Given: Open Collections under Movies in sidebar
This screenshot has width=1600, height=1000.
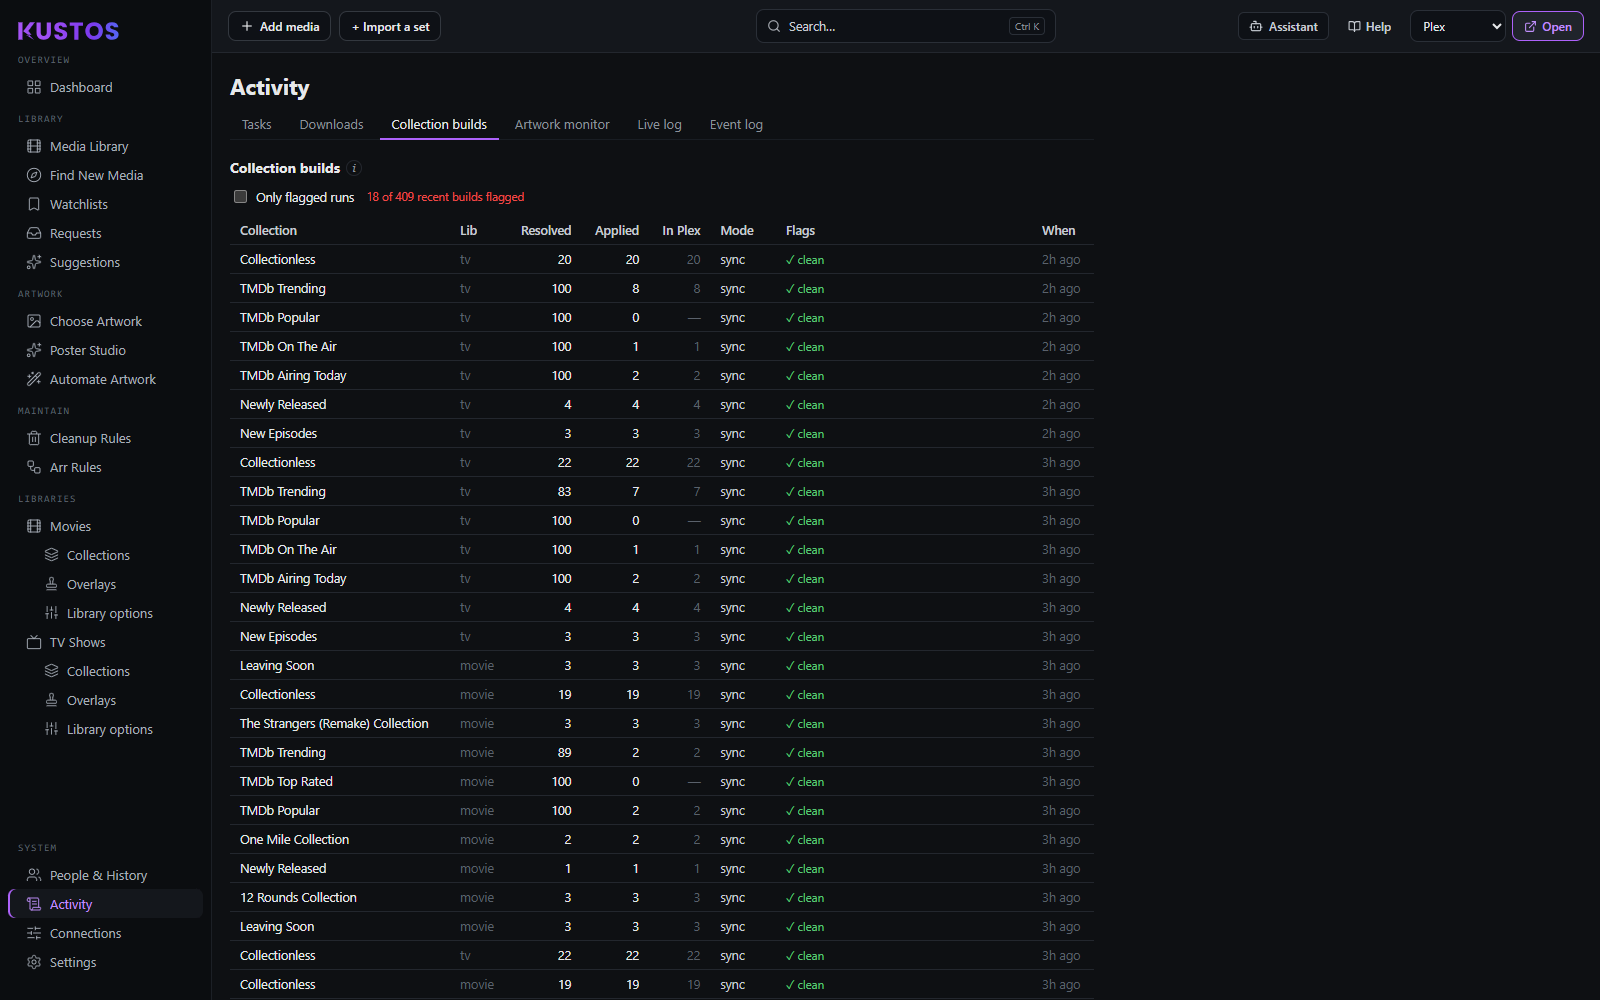Looking at the screenshot, I should point(98,555).
